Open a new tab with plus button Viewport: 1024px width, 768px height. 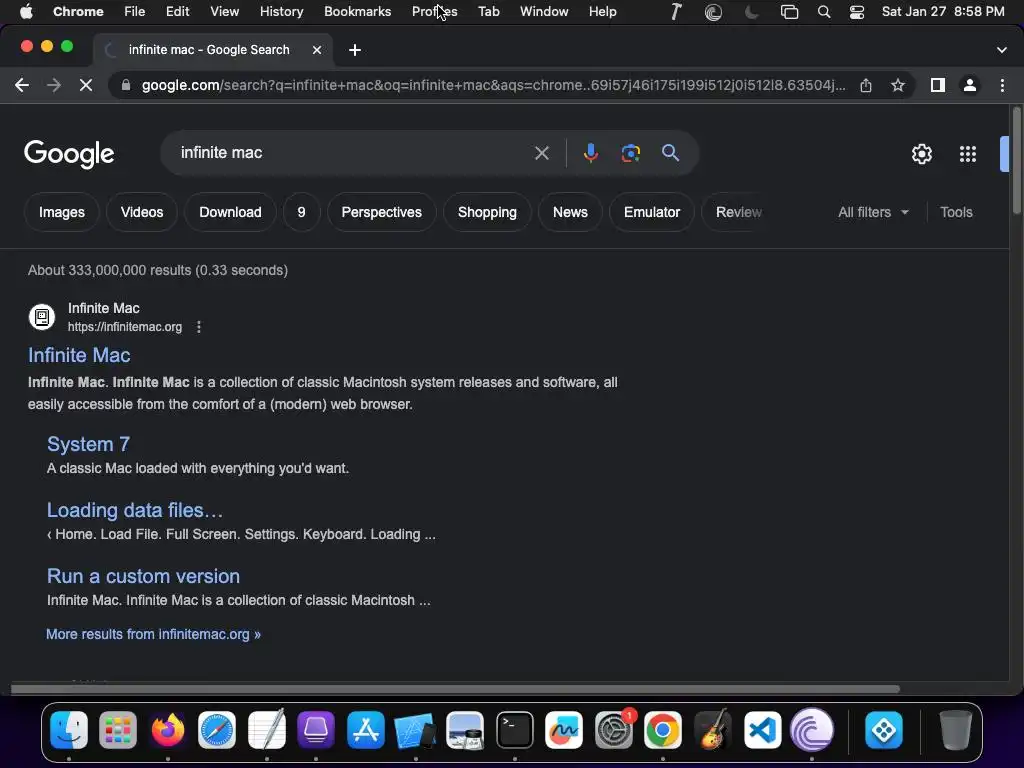(355, 50)
